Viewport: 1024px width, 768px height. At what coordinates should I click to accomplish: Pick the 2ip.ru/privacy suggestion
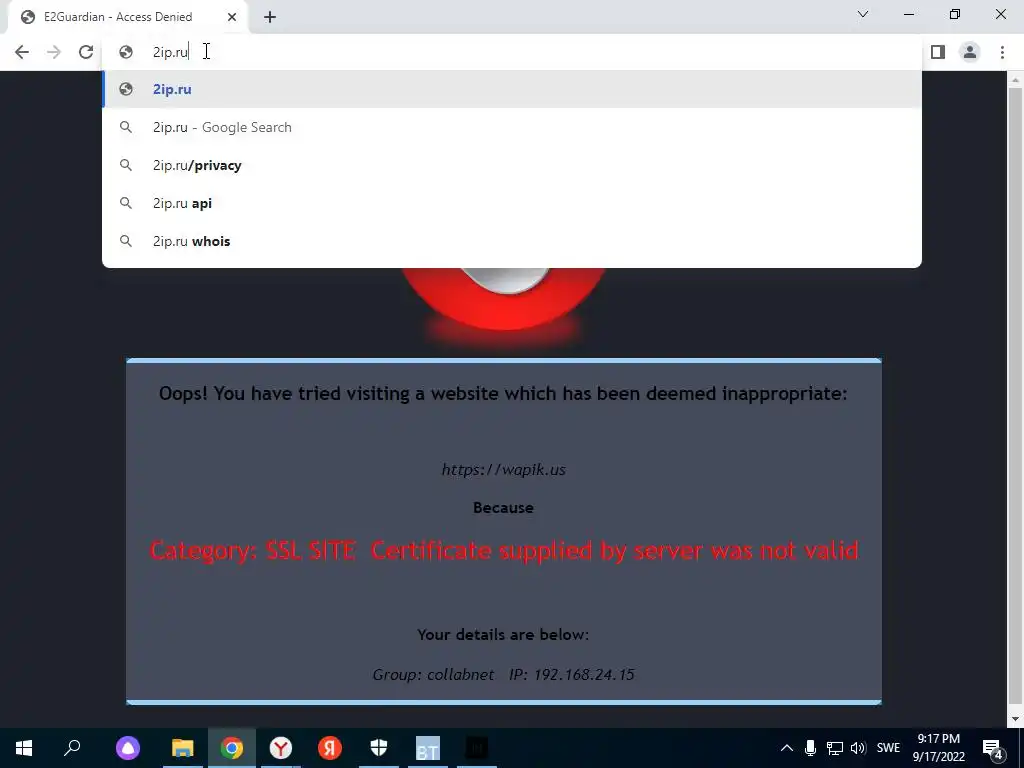511,165
